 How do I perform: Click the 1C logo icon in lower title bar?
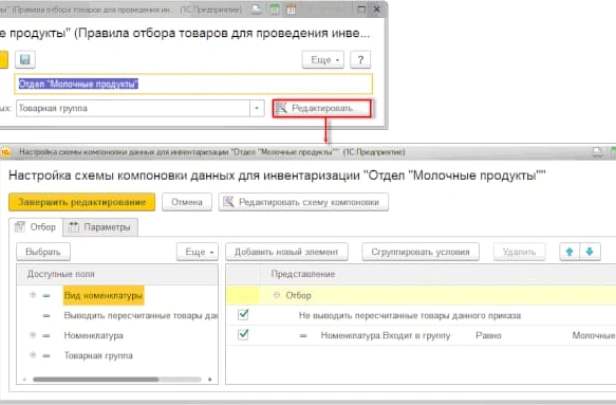[x=5, y=152]
